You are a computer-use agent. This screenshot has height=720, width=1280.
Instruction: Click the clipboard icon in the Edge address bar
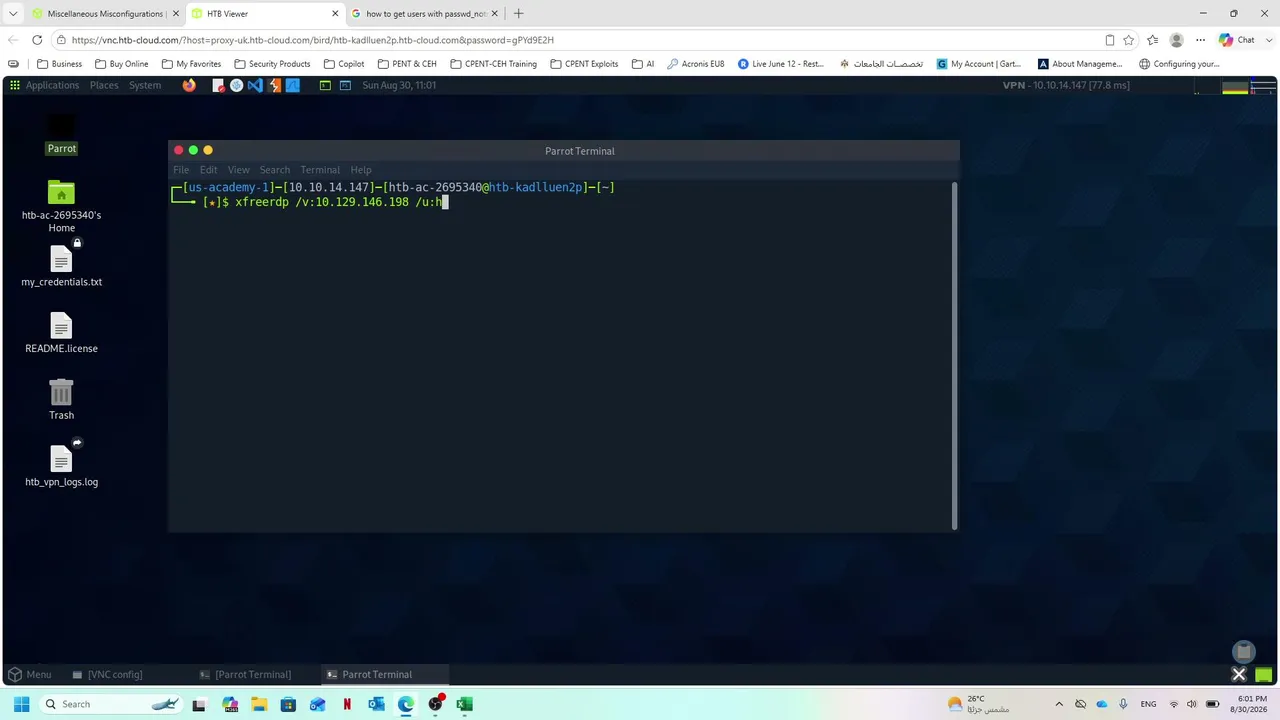pyautogui.click(x=1110, y=40)
